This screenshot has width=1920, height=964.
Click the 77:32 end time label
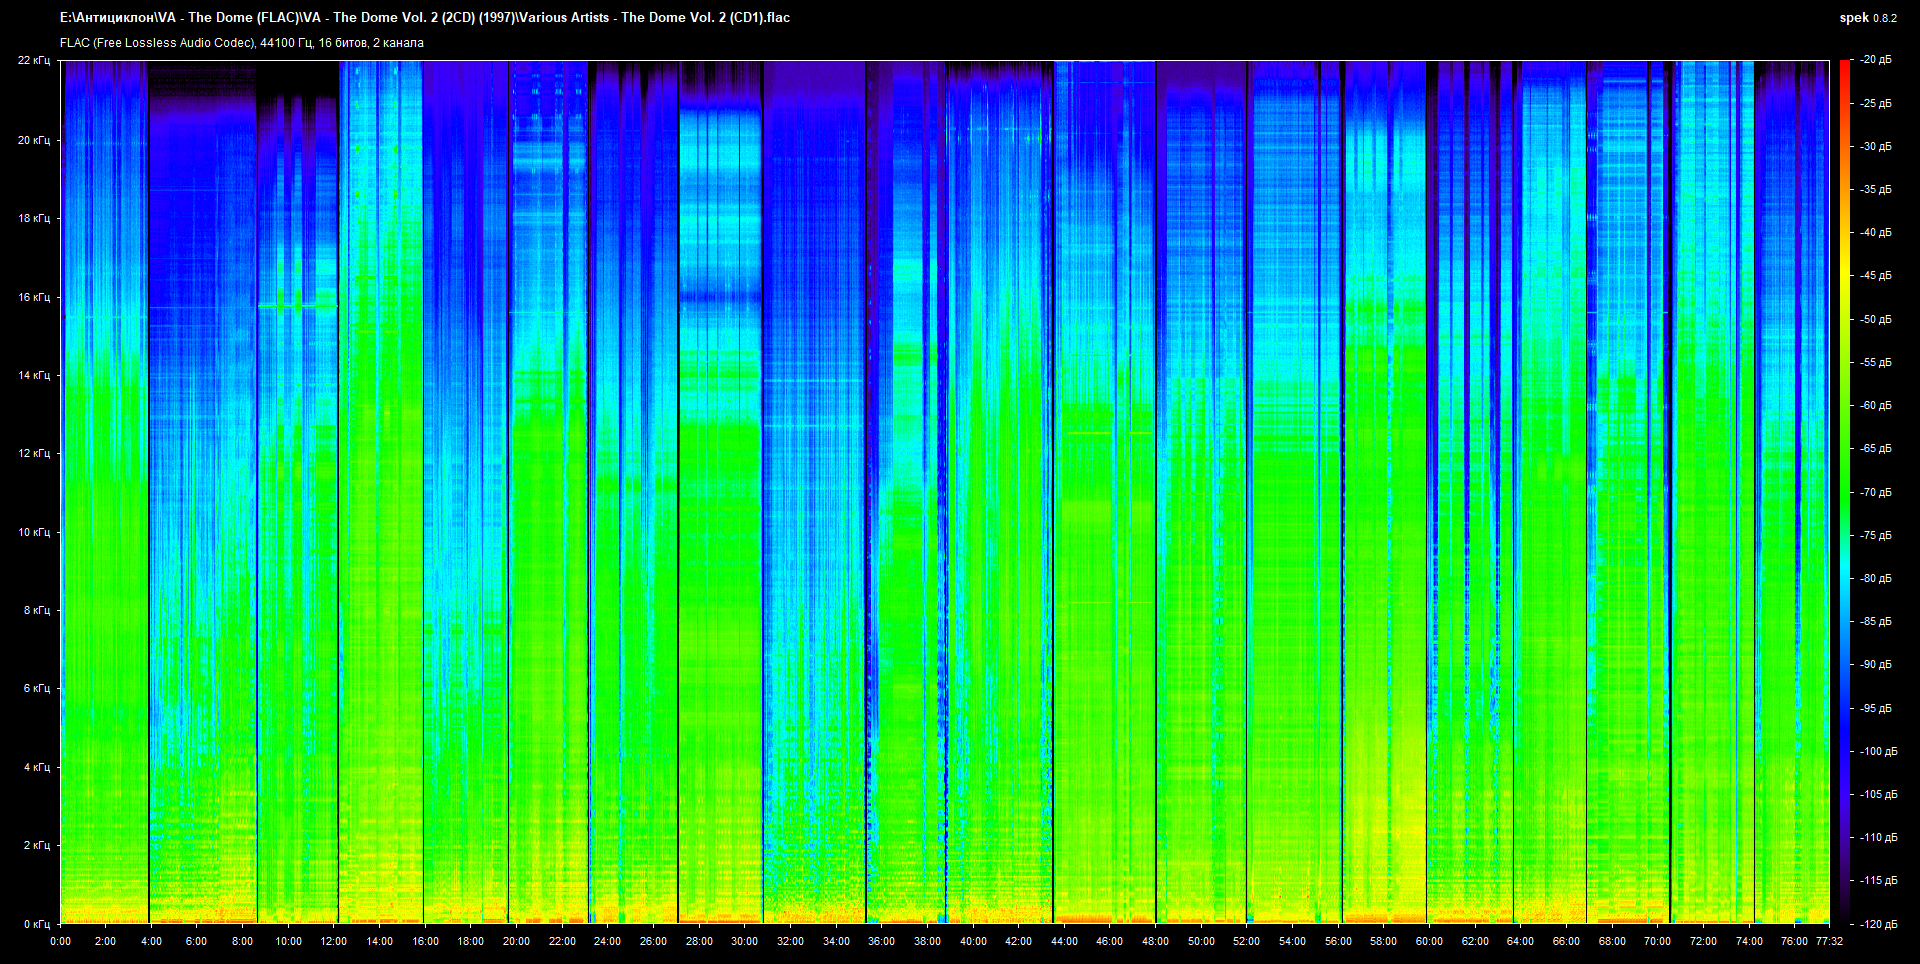[1829, 941]
